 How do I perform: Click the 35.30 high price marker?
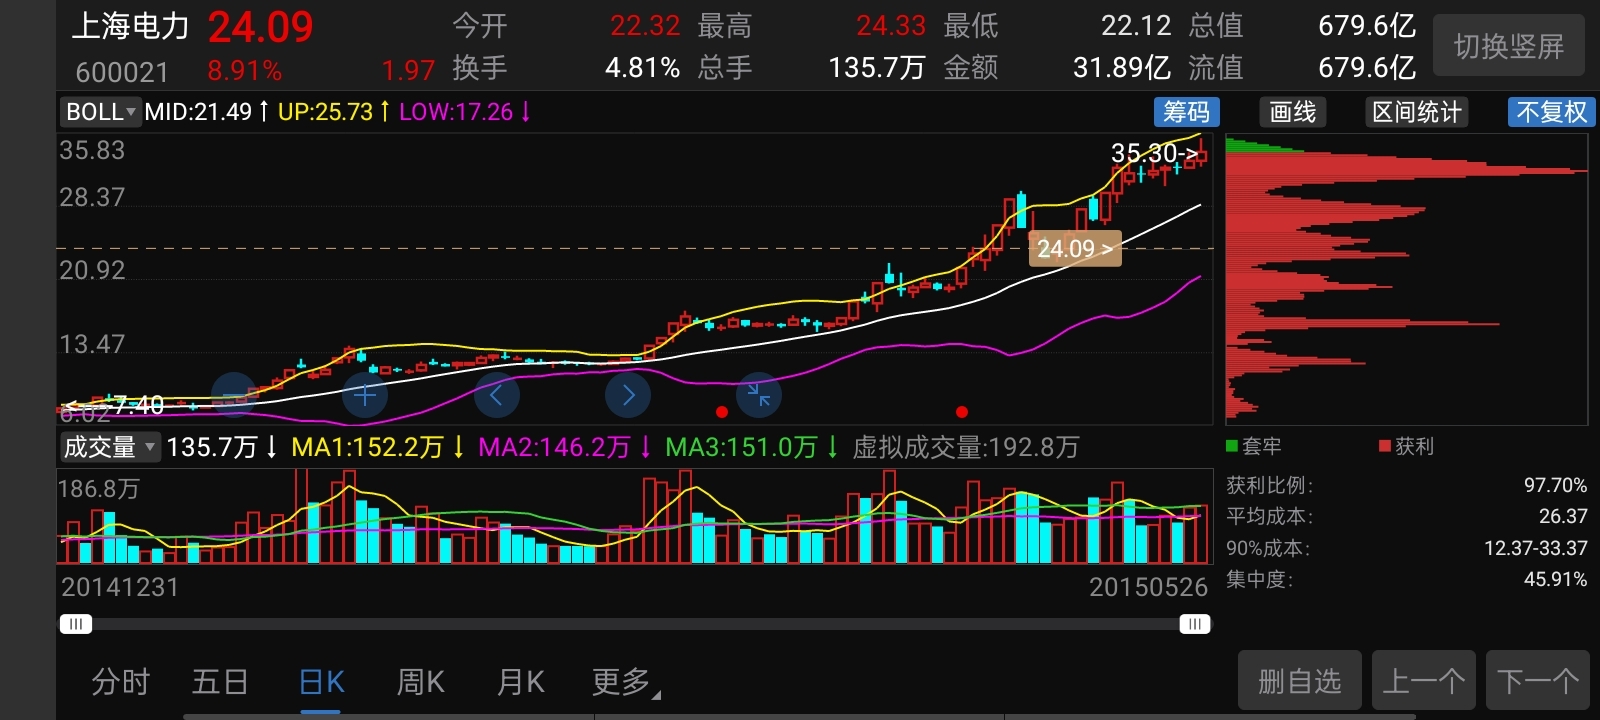1154,153
